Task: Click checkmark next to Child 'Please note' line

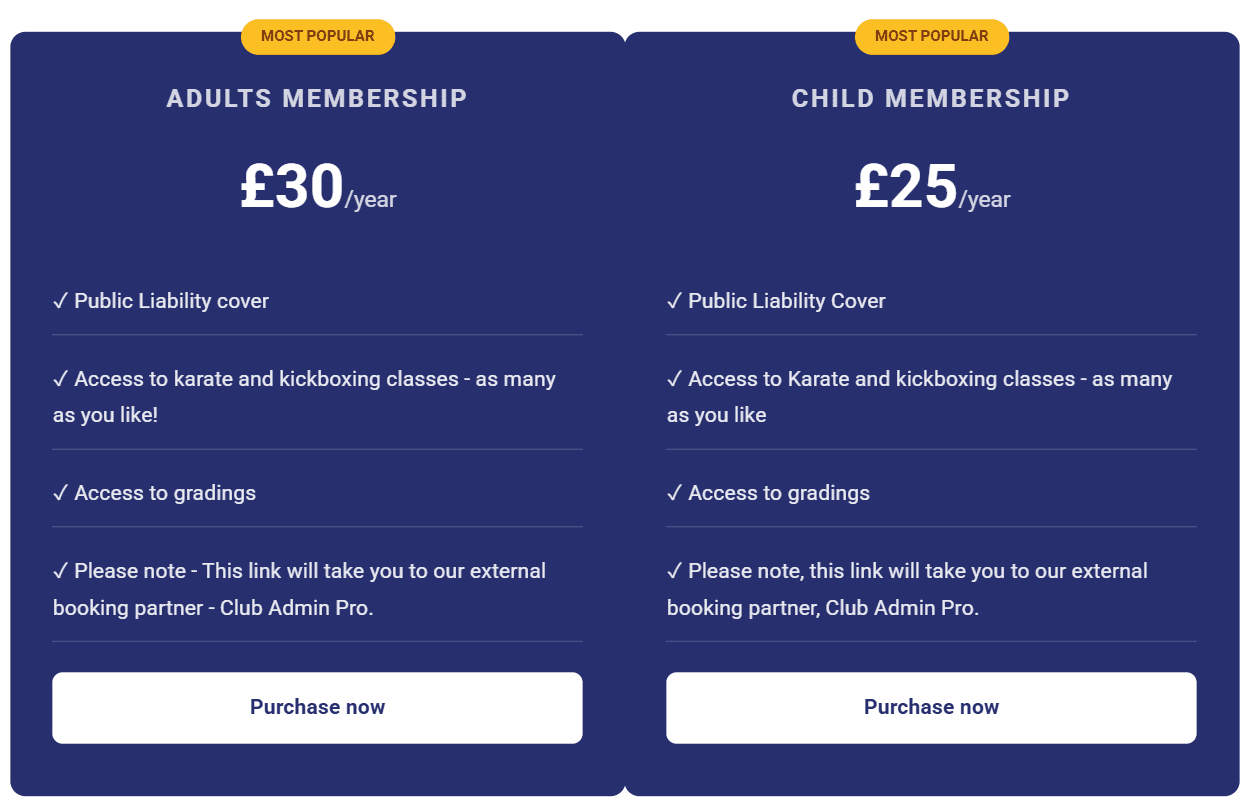Action: click(675, 570)
